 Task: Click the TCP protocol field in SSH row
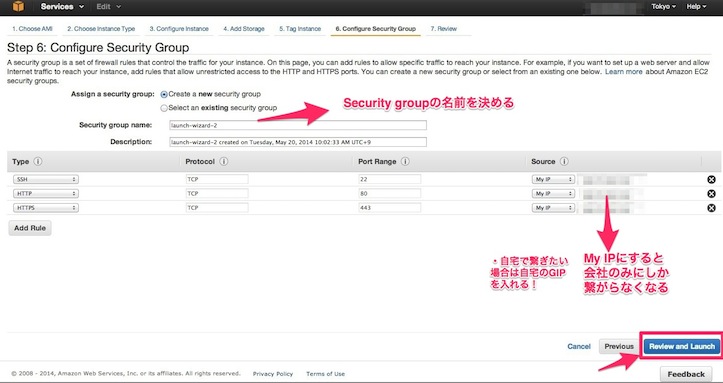(217, 179)
